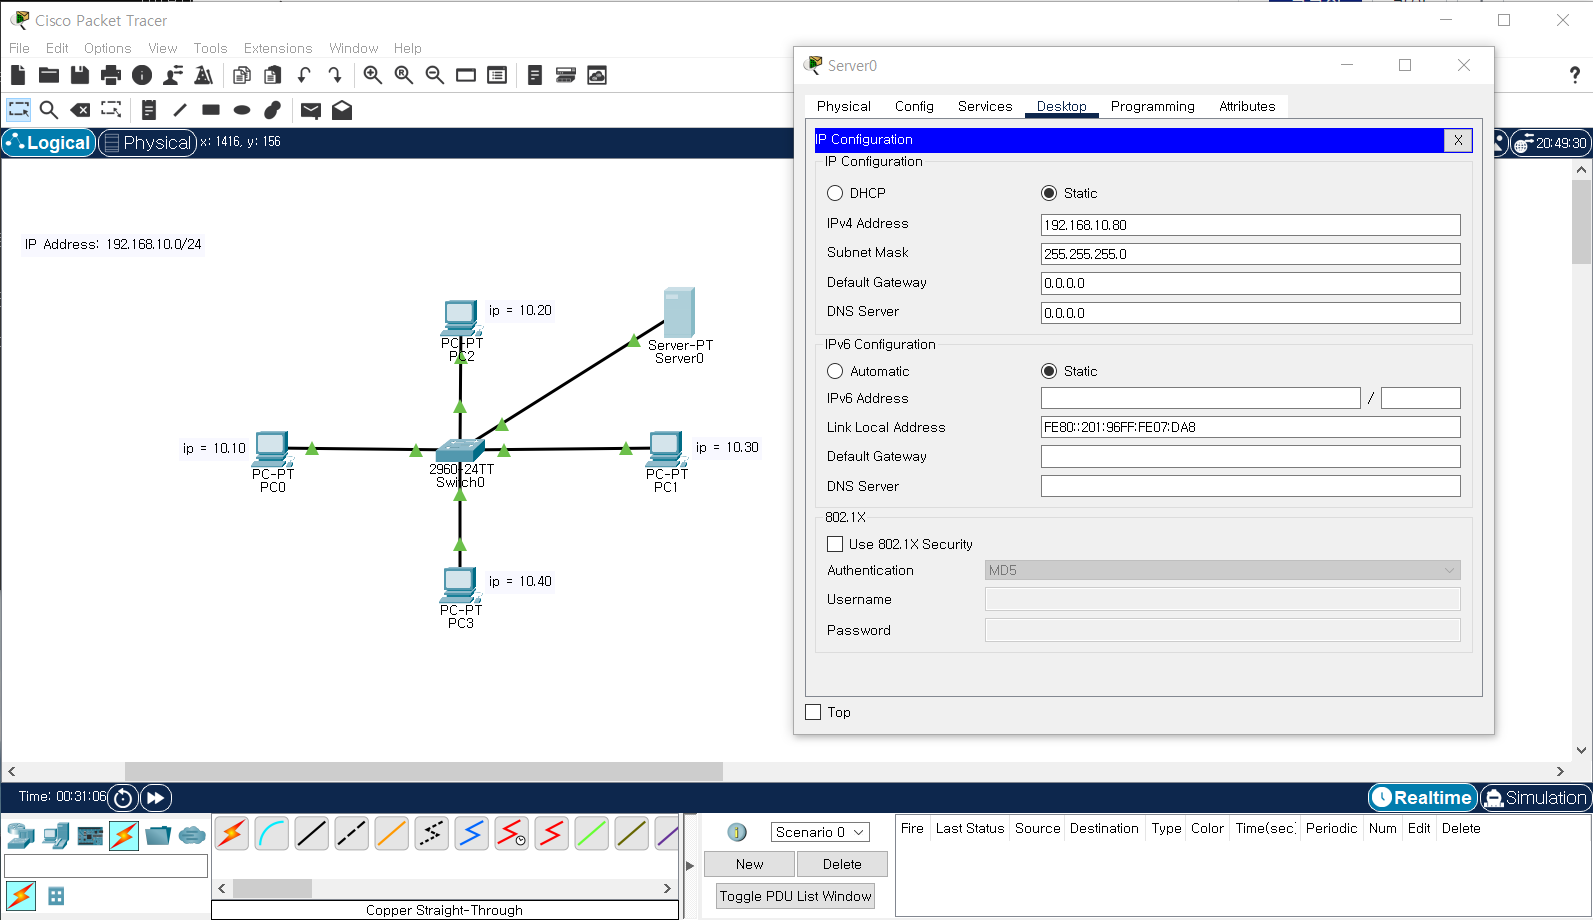Switch to Simulation mode
The height and width of the screenshot is (920, 1593).
tap(1536, 798)
